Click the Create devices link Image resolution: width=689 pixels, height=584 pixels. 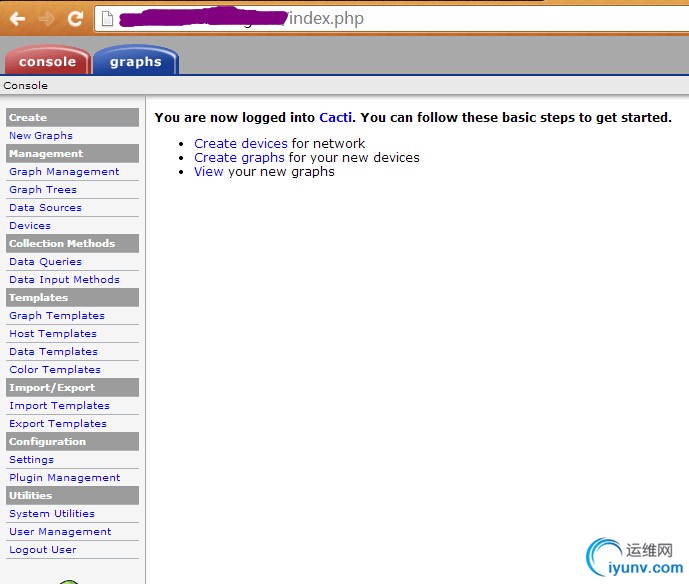click(241, 143)
